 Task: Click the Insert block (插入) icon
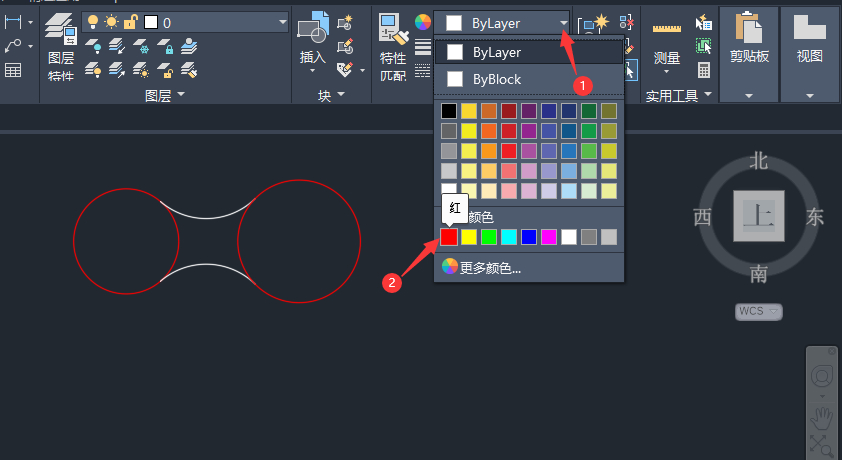[313, 28]
